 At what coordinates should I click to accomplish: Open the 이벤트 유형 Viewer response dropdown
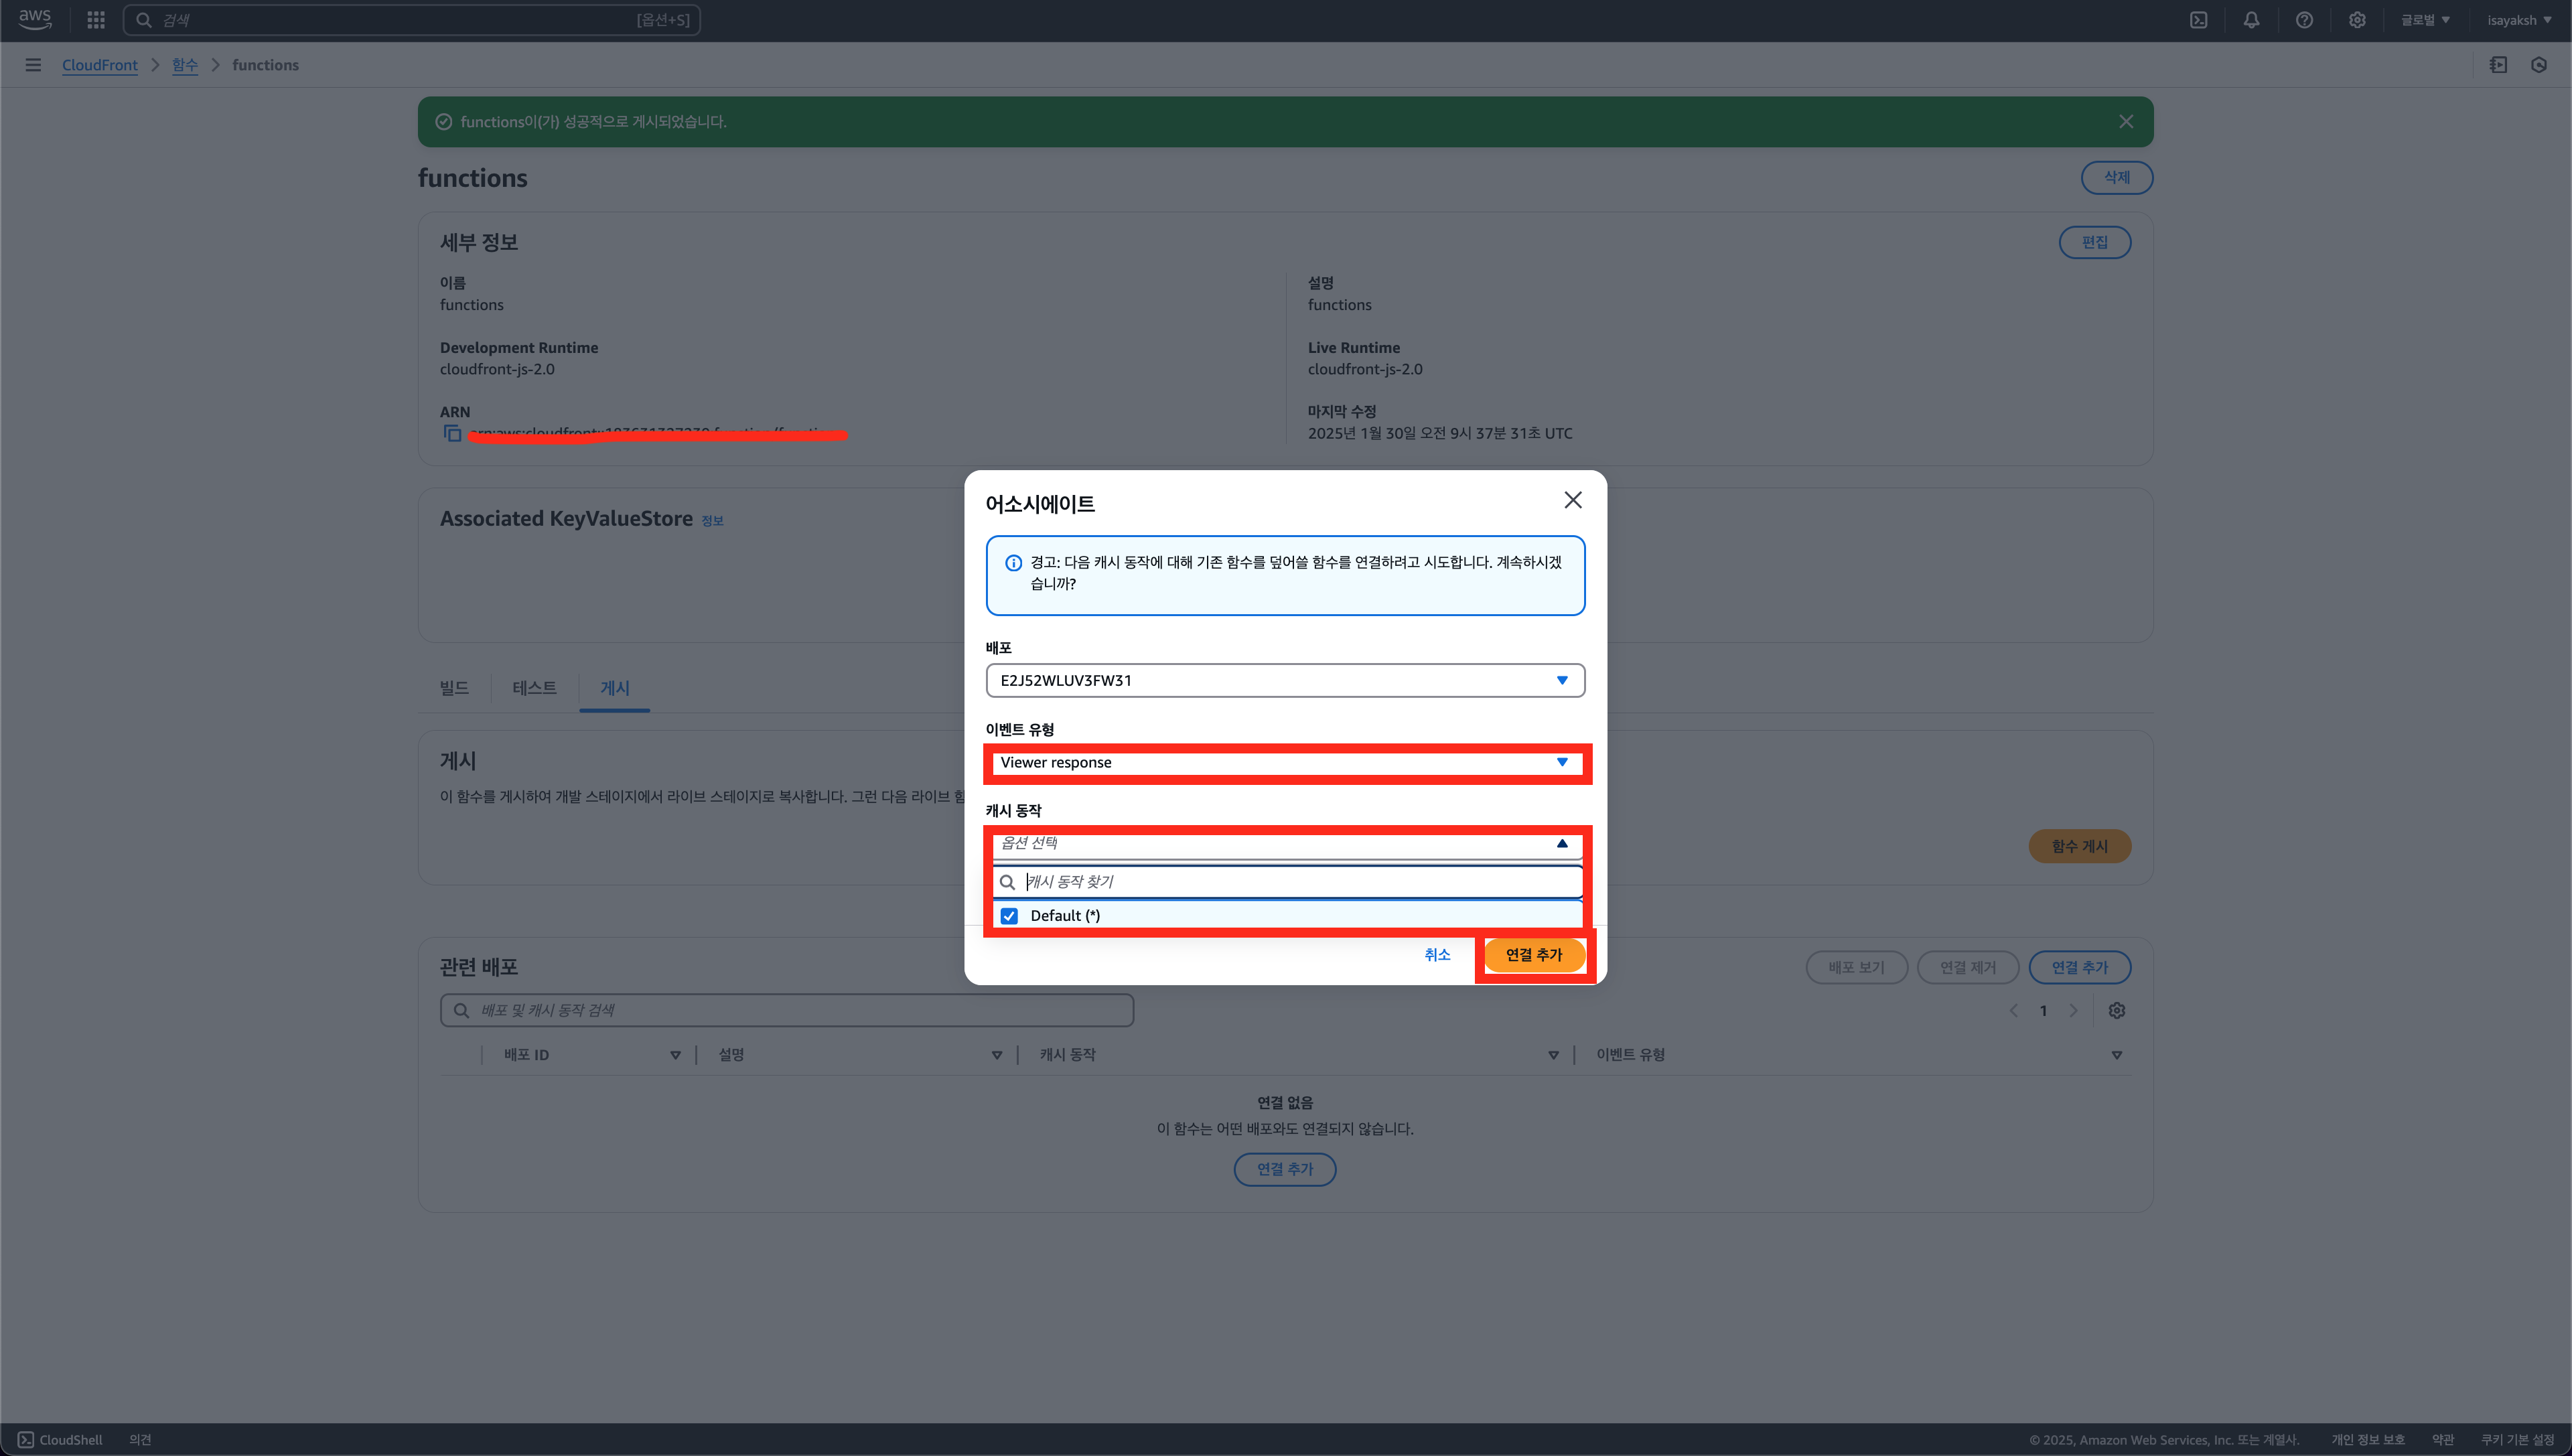point(1285,762)
